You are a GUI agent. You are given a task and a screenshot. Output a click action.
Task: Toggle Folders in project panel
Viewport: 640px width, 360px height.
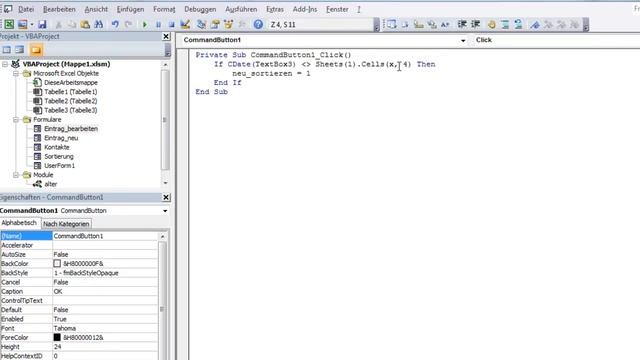pyautogui.click(x=36, y=50)
